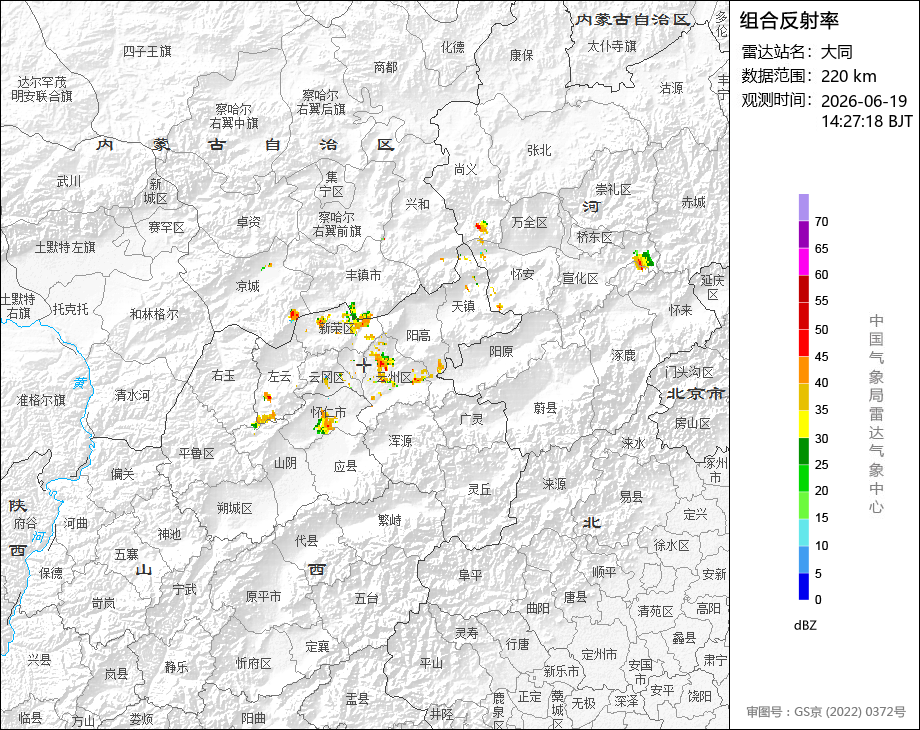The height and width of the screenshot is (730, 920).
Task: Click the 赤城 county label
Action: point(694,202)
